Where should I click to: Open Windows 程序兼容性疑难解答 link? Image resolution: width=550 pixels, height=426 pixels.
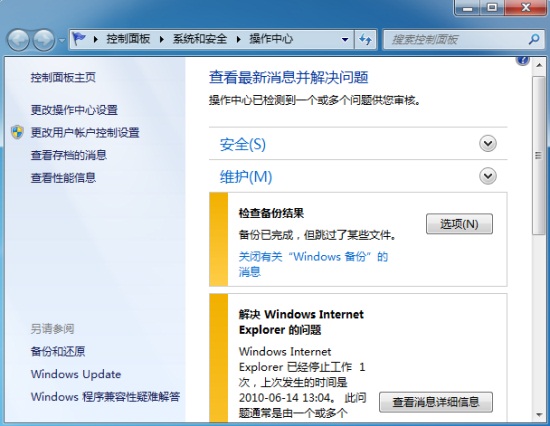[x=105, y=397]
